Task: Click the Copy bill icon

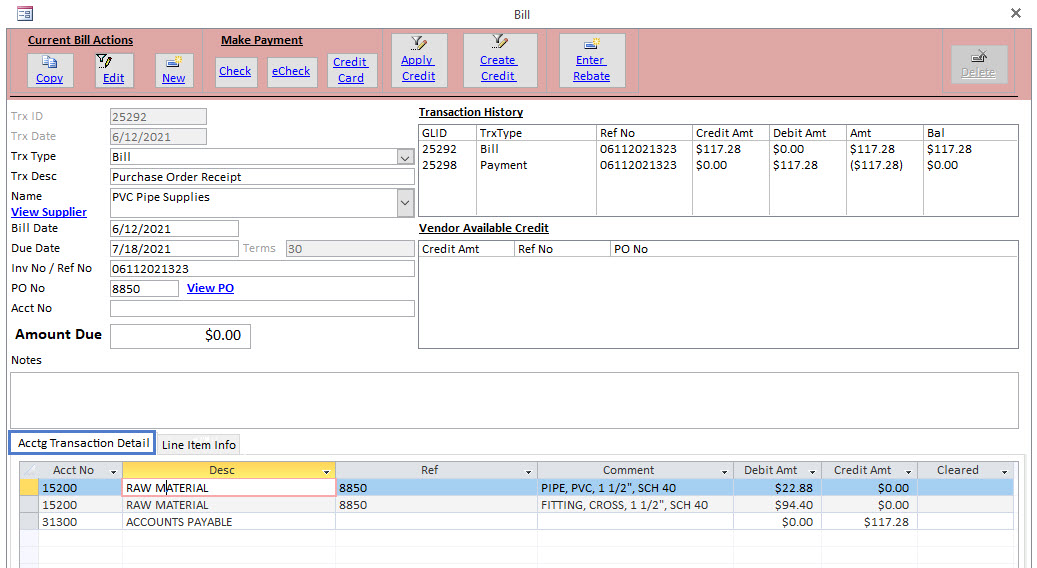Action: pos(50,63)
